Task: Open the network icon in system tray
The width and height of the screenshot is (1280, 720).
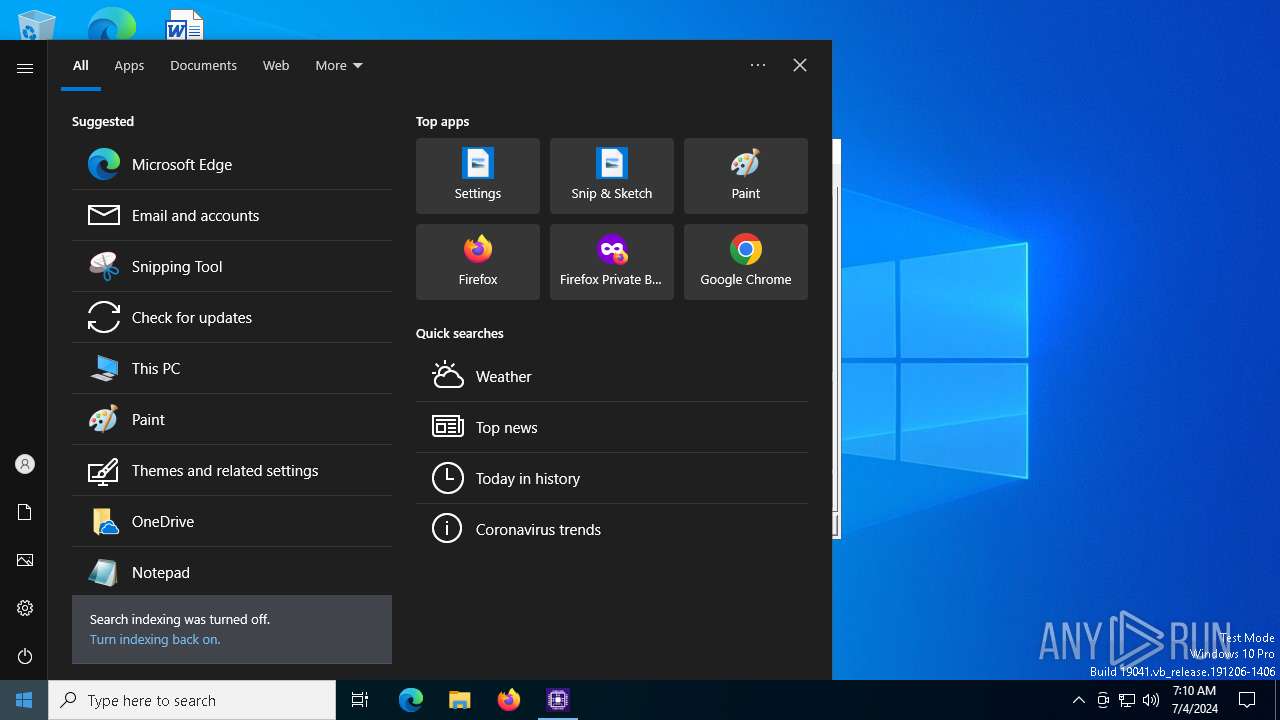Action: click(x=1127, y=700)
